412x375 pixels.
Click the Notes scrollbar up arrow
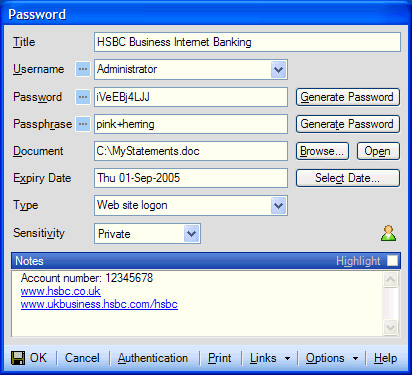(390, 280)
